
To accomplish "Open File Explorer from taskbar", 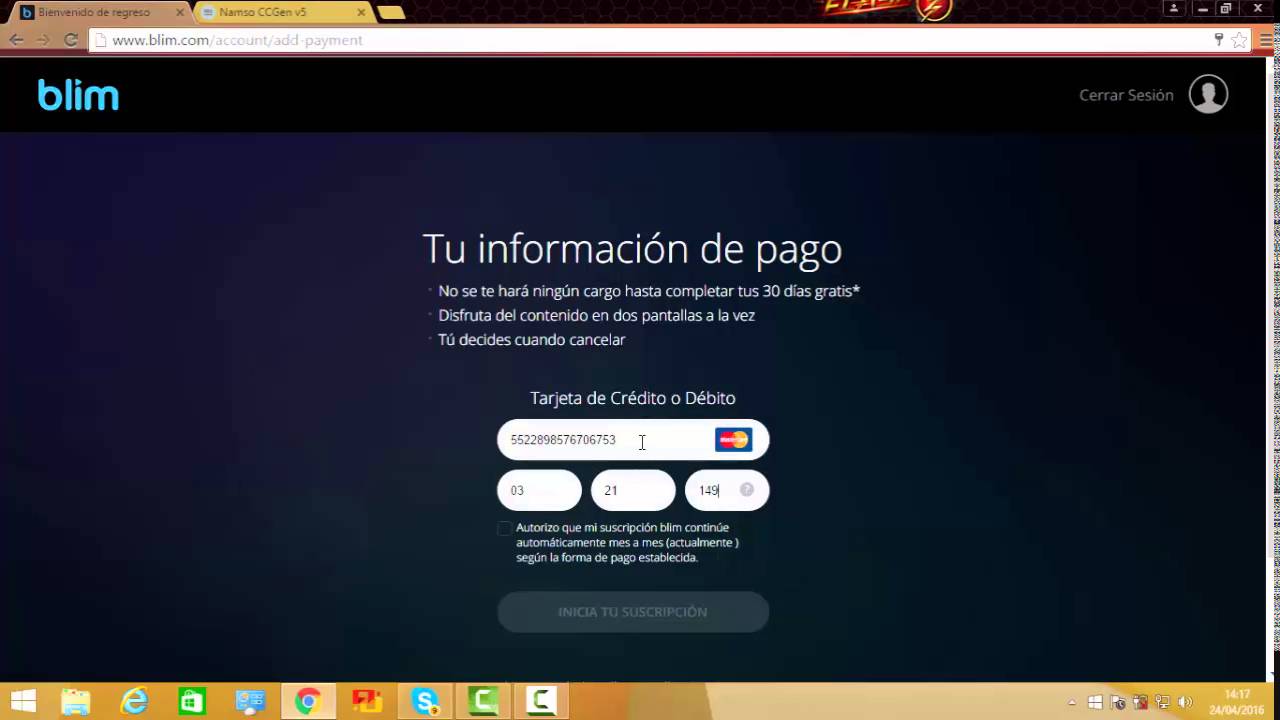I will (x=76, y=702).
